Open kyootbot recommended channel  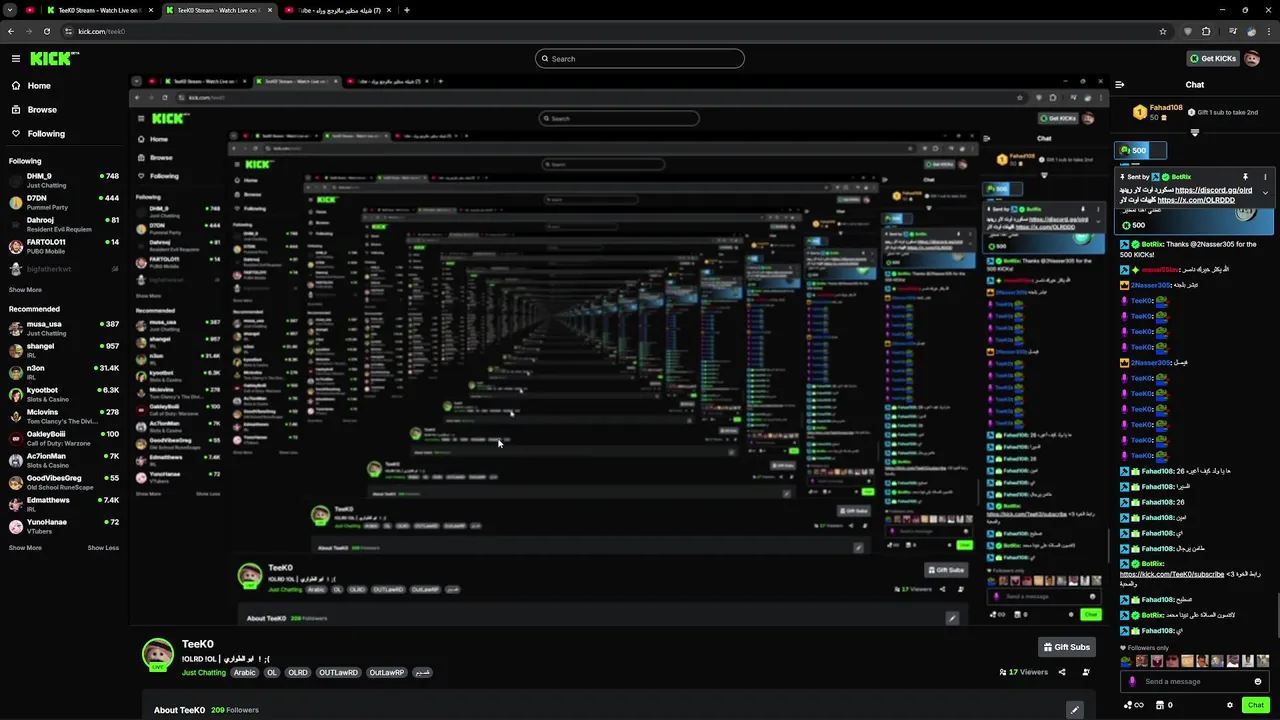coord(62,394)
